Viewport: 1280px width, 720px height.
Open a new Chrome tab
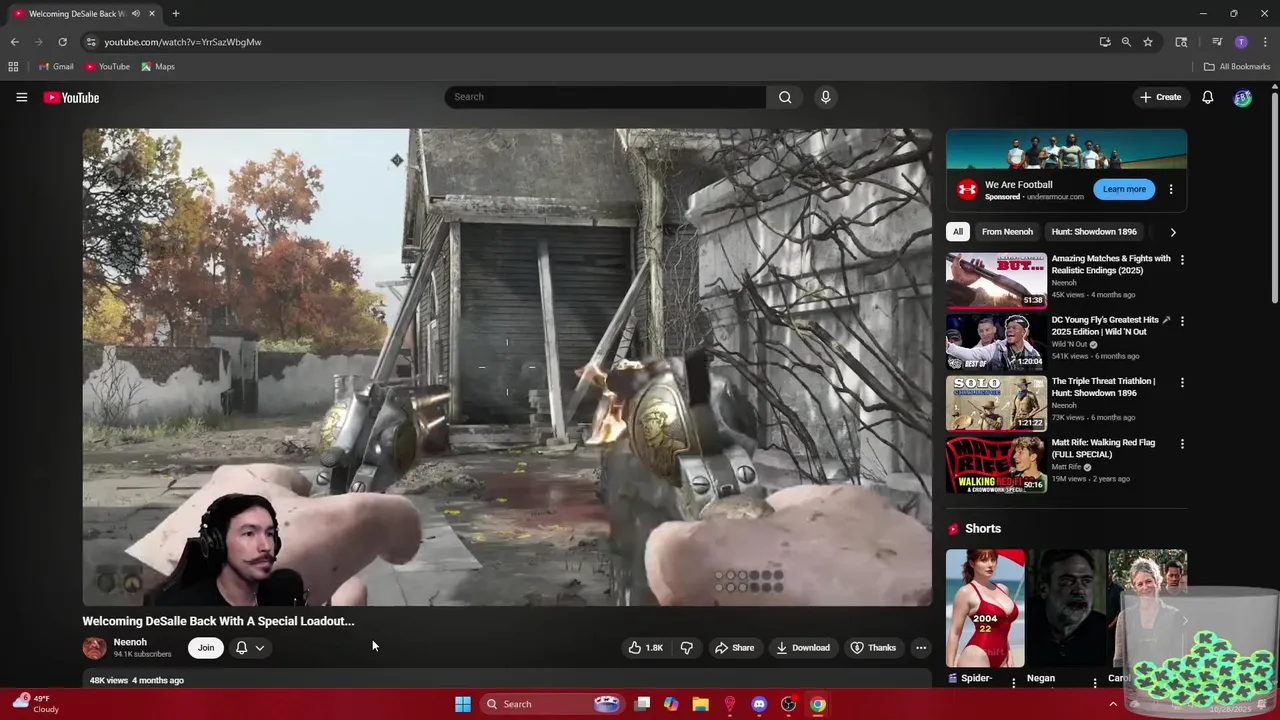coord(175,14)
